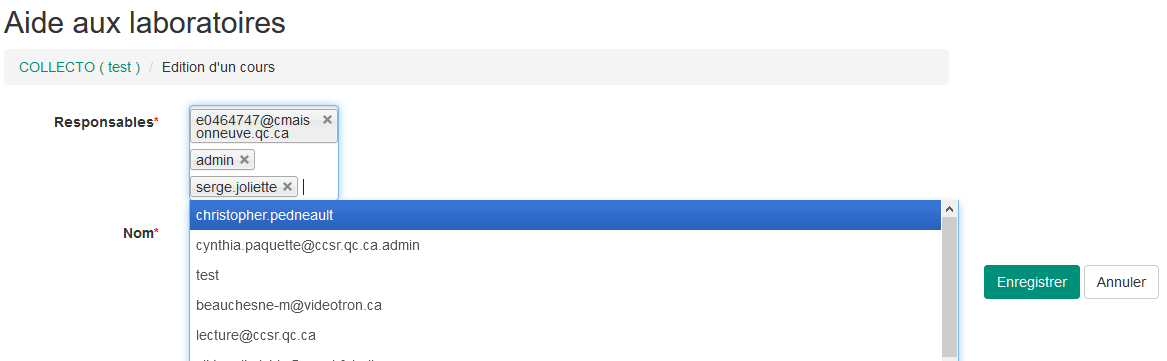Remove the admin tag with its x

244,160
